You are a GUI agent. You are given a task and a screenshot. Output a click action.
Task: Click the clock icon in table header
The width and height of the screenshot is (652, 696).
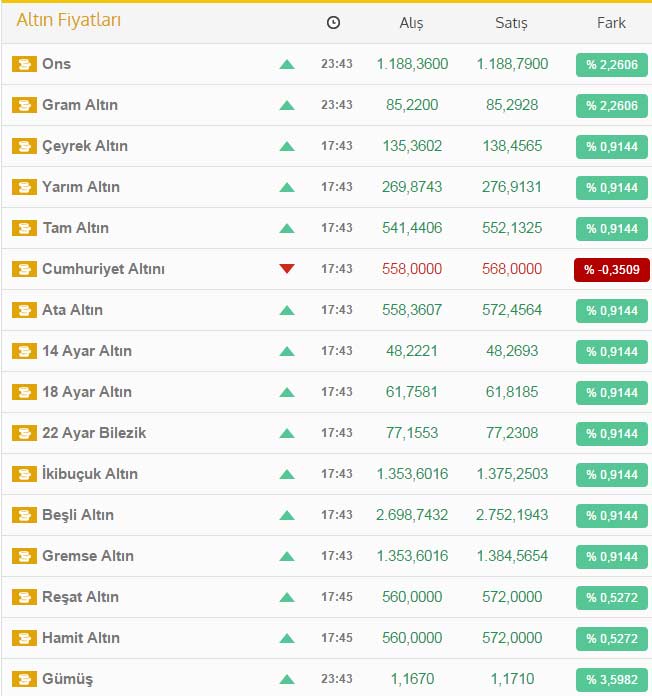pos(333,23)
